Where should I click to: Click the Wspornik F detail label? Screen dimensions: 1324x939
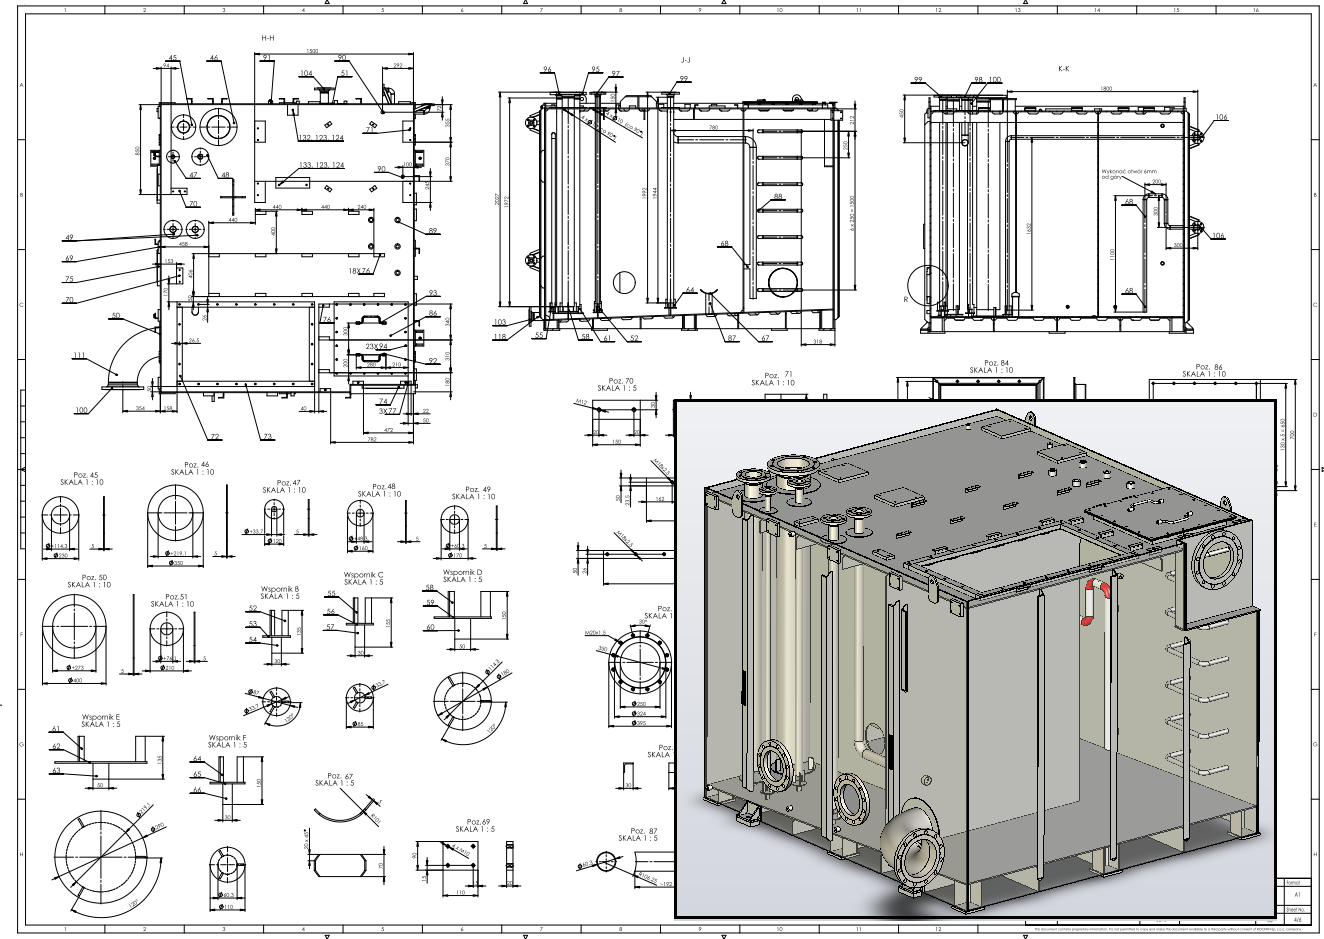click(227, 737)
